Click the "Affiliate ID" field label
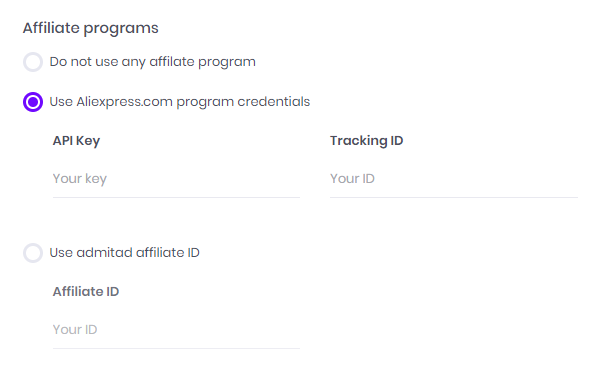 point(86,292)
